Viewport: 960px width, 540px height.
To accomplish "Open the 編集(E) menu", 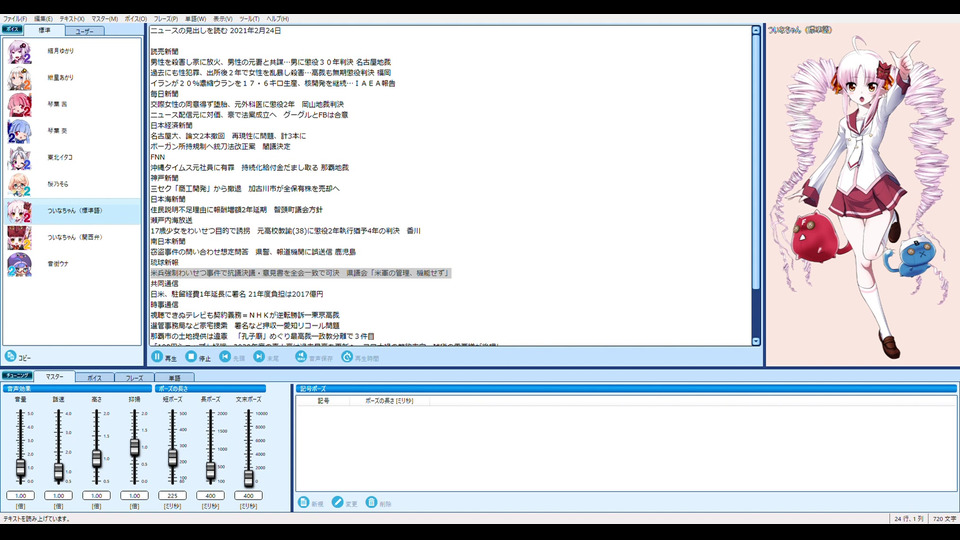I will 43,19.
